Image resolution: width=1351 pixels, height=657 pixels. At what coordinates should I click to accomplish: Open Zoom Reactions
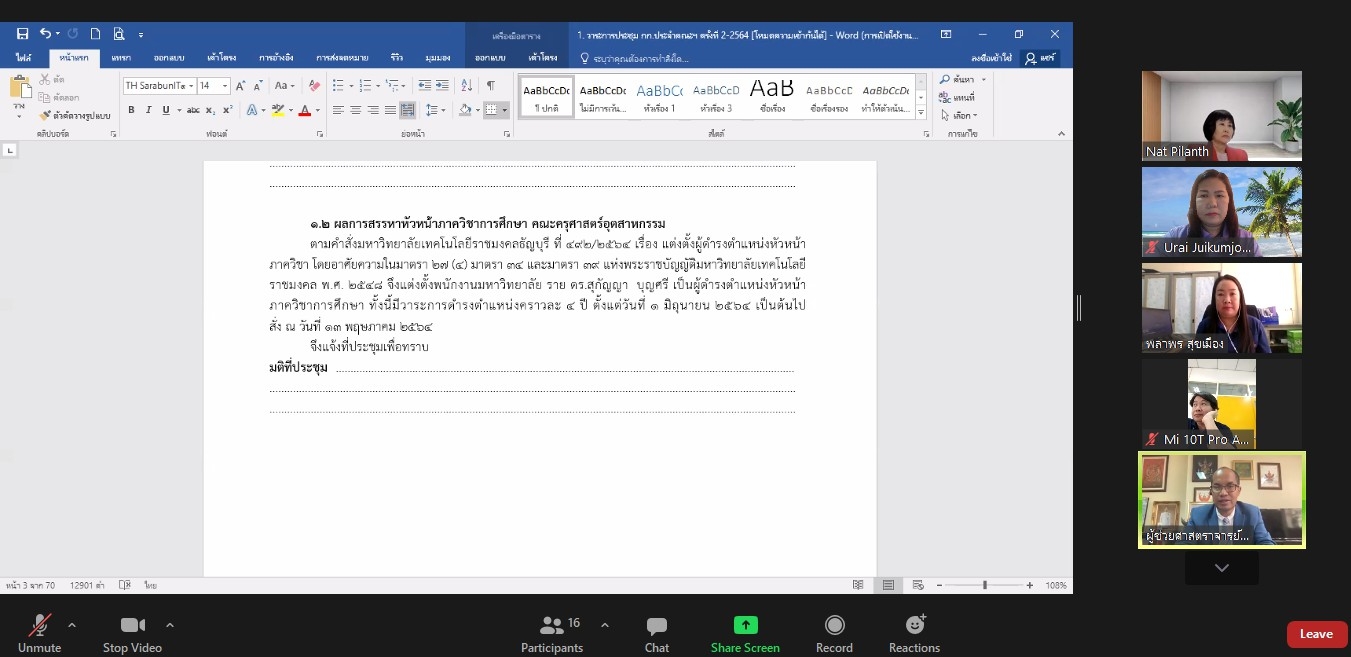pos(914,634)
